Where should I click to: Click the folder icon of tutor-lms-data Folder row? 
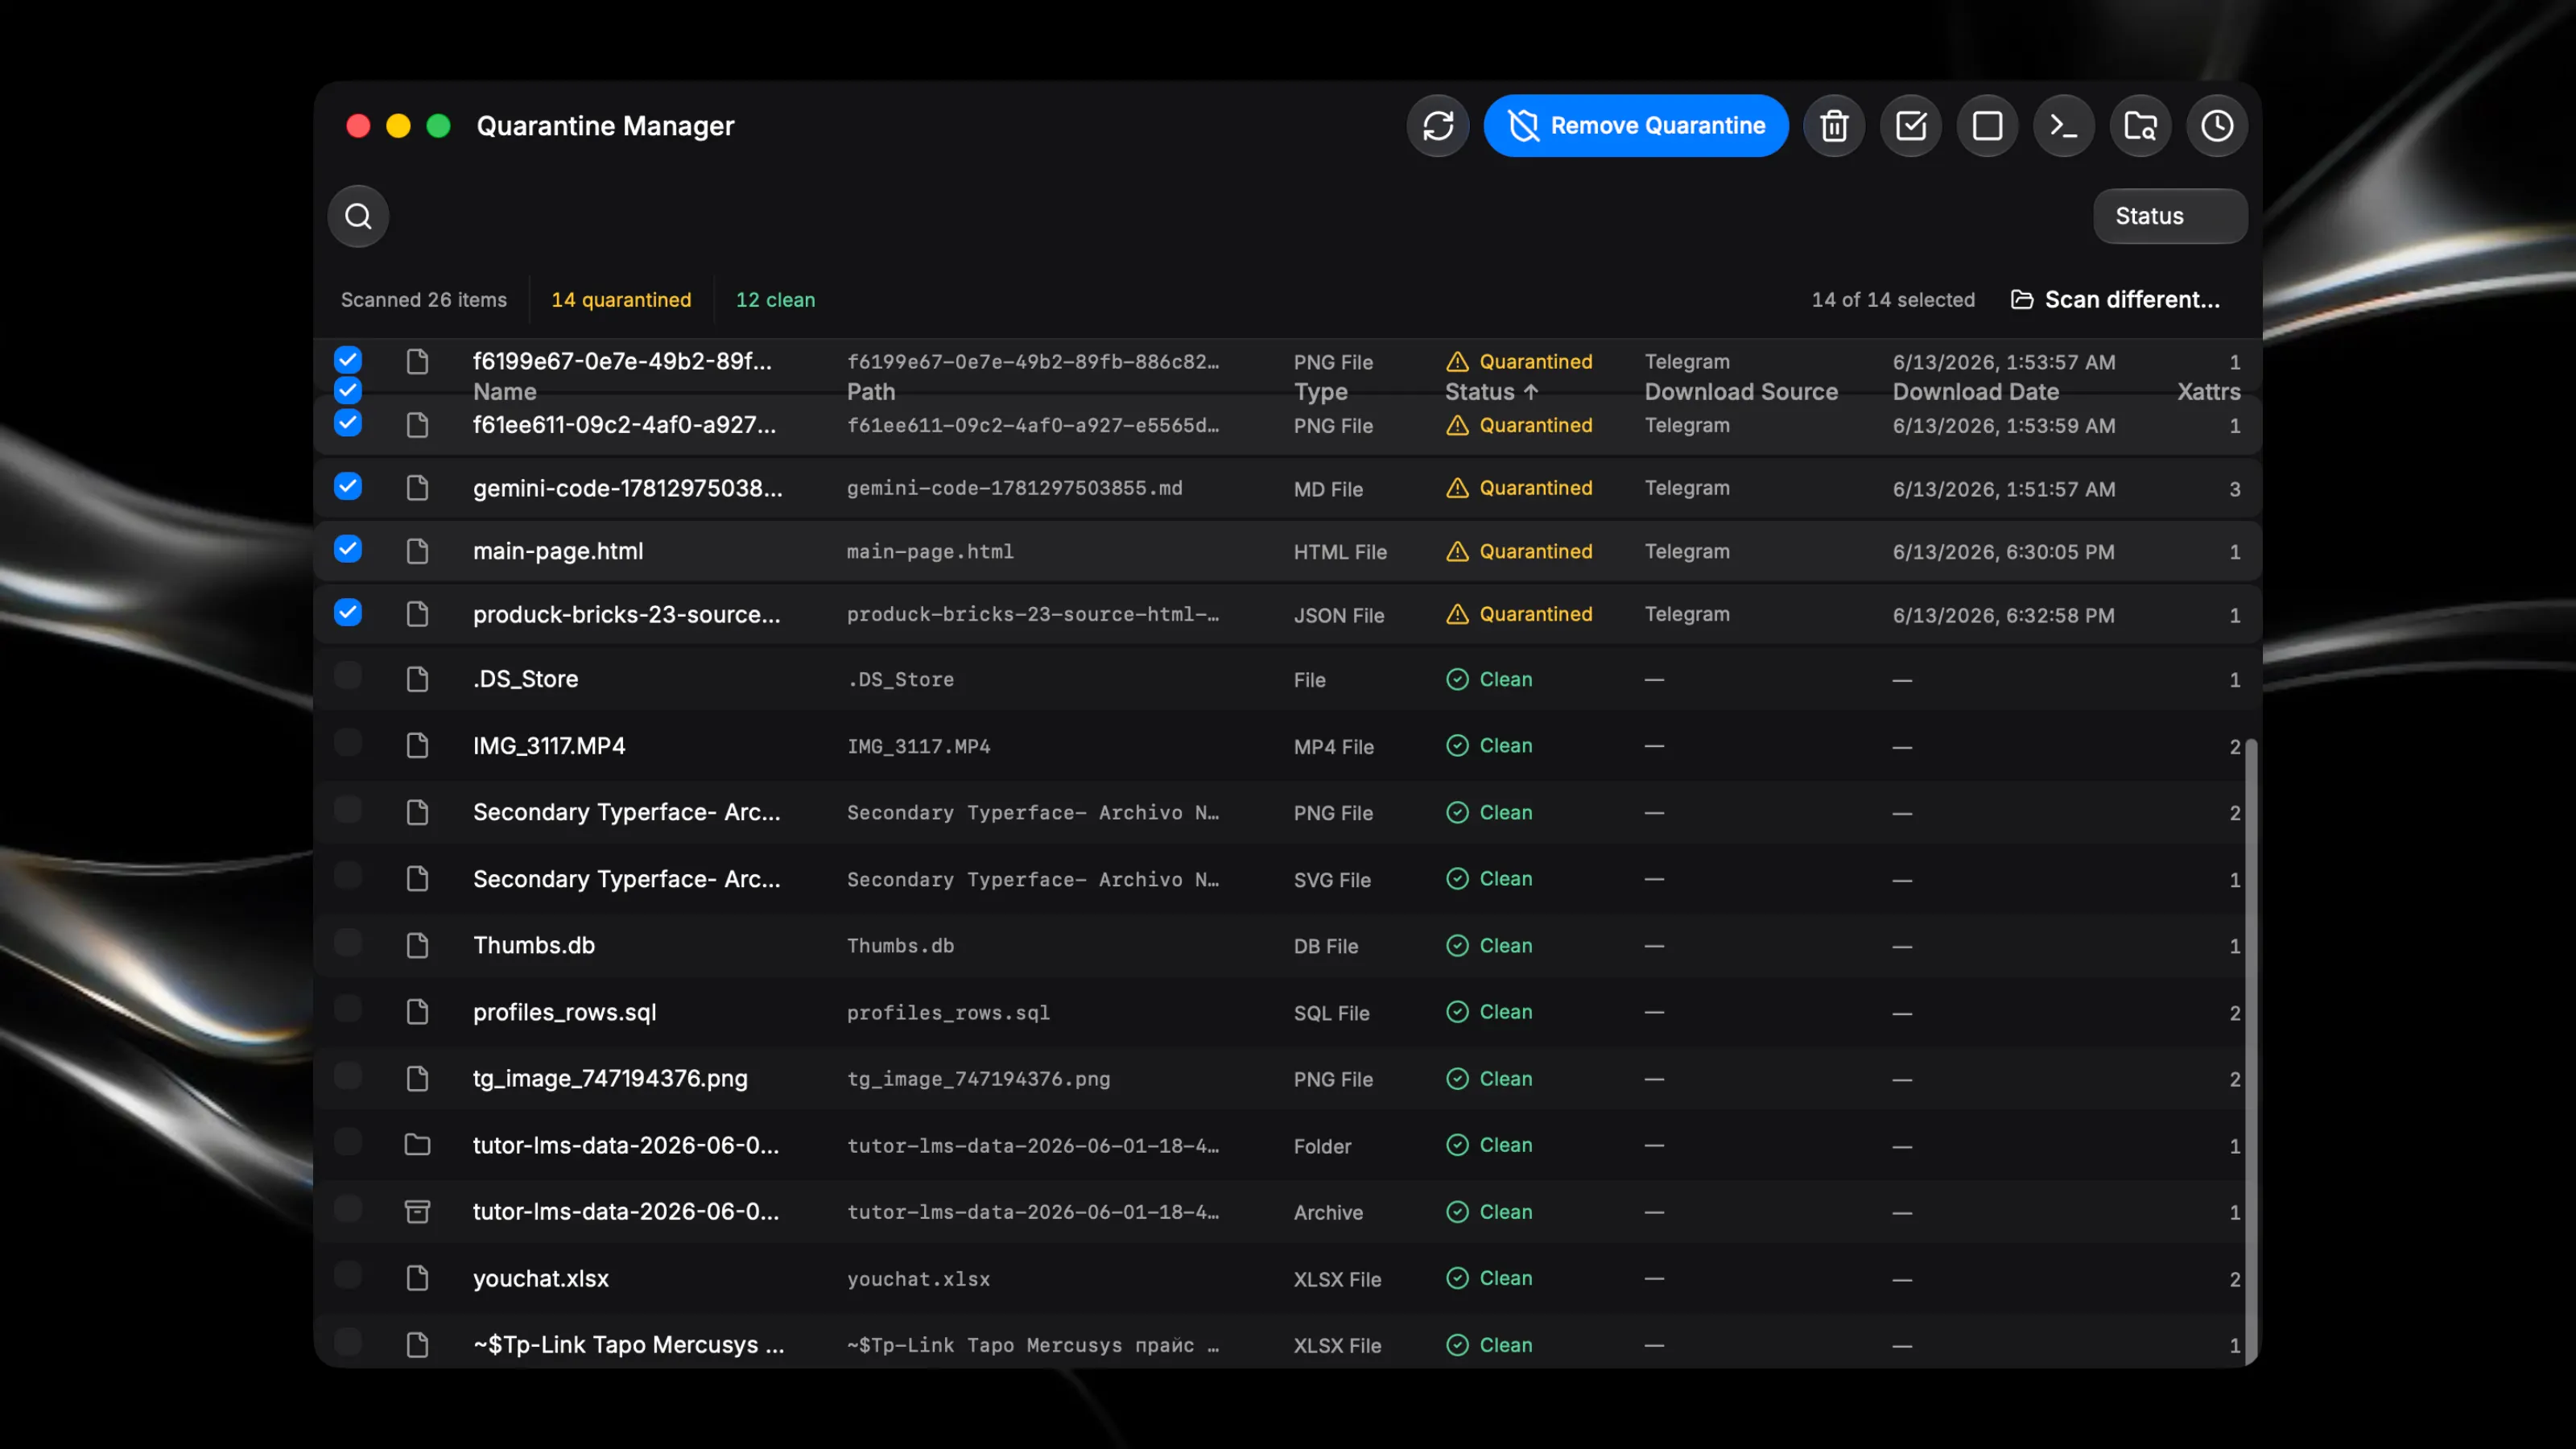pos(417,1145)
